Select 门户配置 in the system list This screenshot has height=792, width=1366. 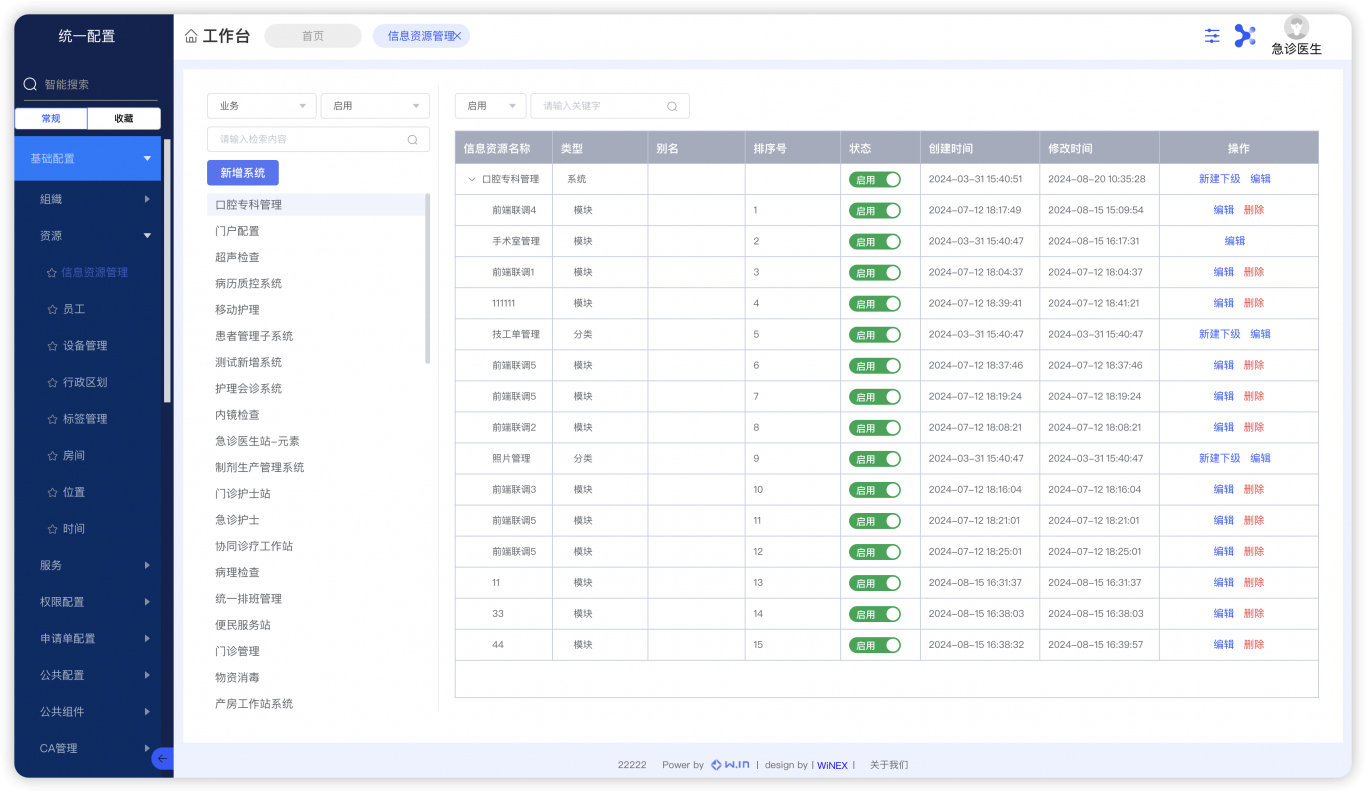237,231
